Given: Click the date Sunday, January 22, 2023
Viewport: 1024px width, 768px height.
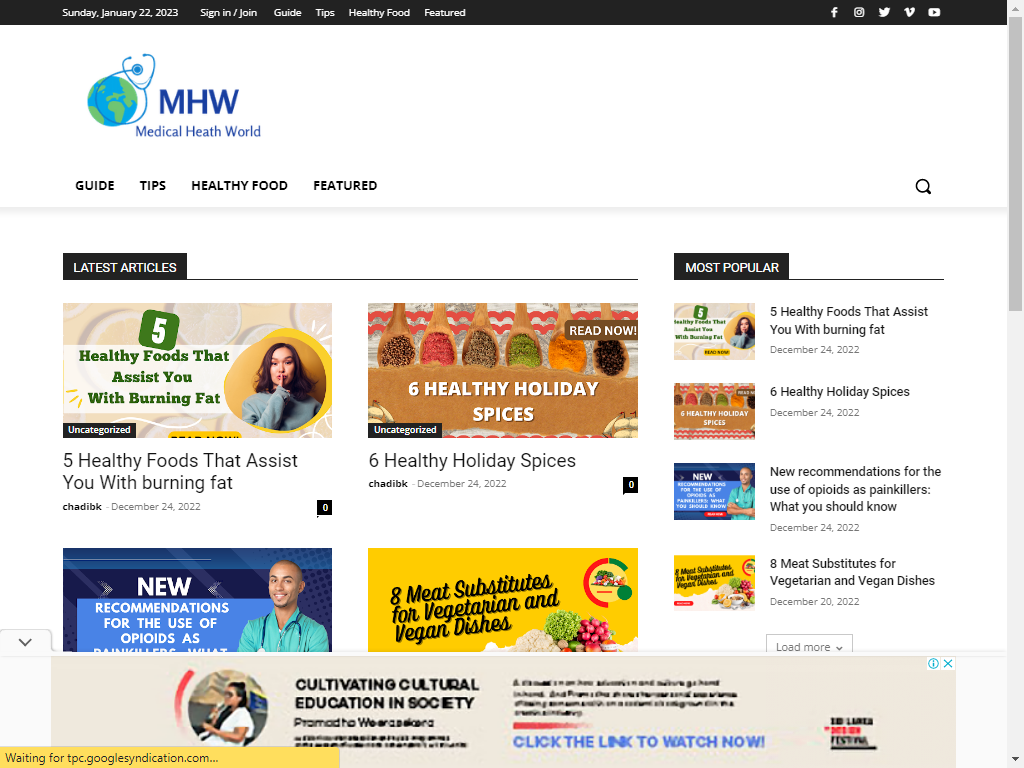Looking at the screenshot, I should [120, 12].
